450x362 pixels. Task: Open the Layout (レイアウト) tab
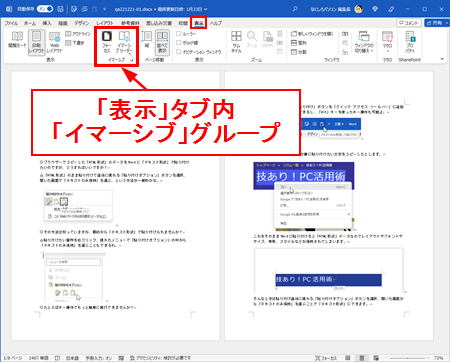(x=105, y=23)
